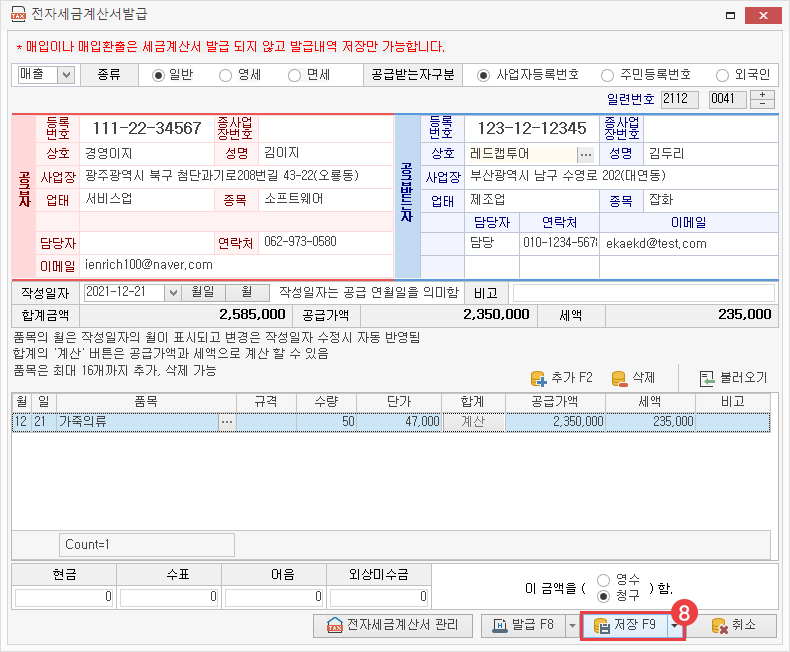Click the 취소 cancel button
The width and height of the screenshot is (790, 652).
[x=734, y=625]
